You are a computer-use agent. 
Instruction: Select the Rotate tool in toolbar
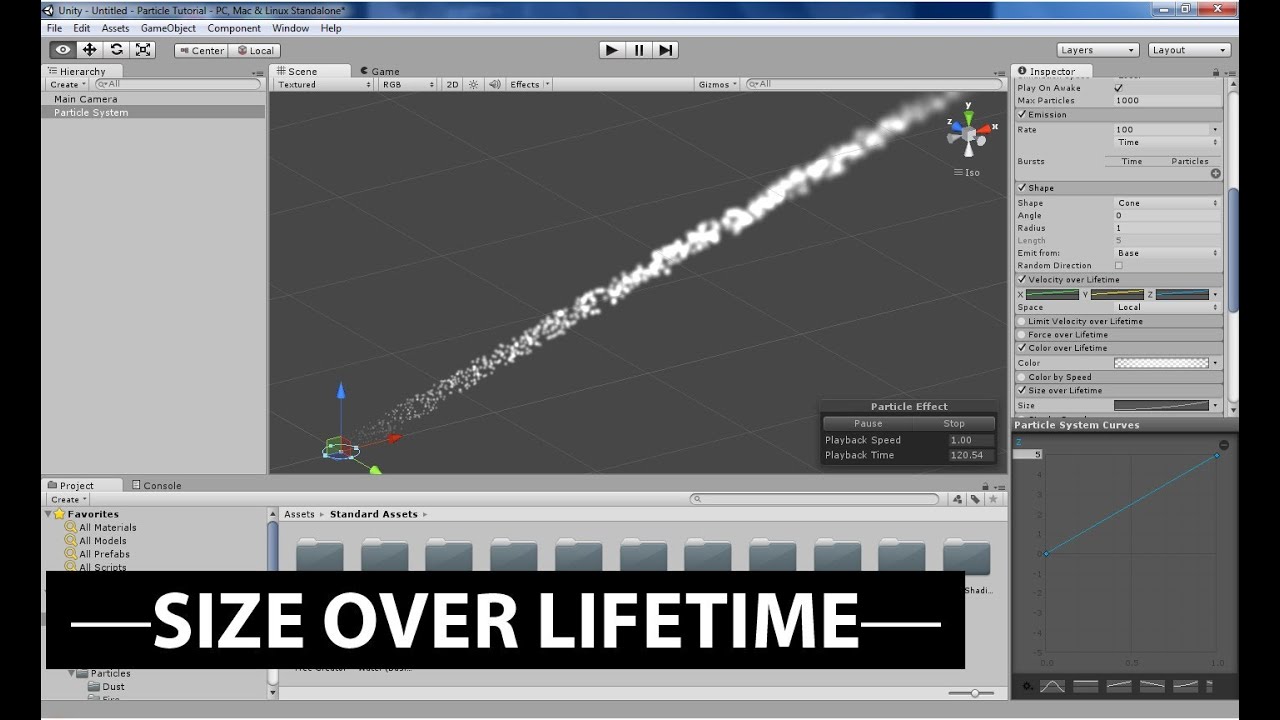click(117, 50)
